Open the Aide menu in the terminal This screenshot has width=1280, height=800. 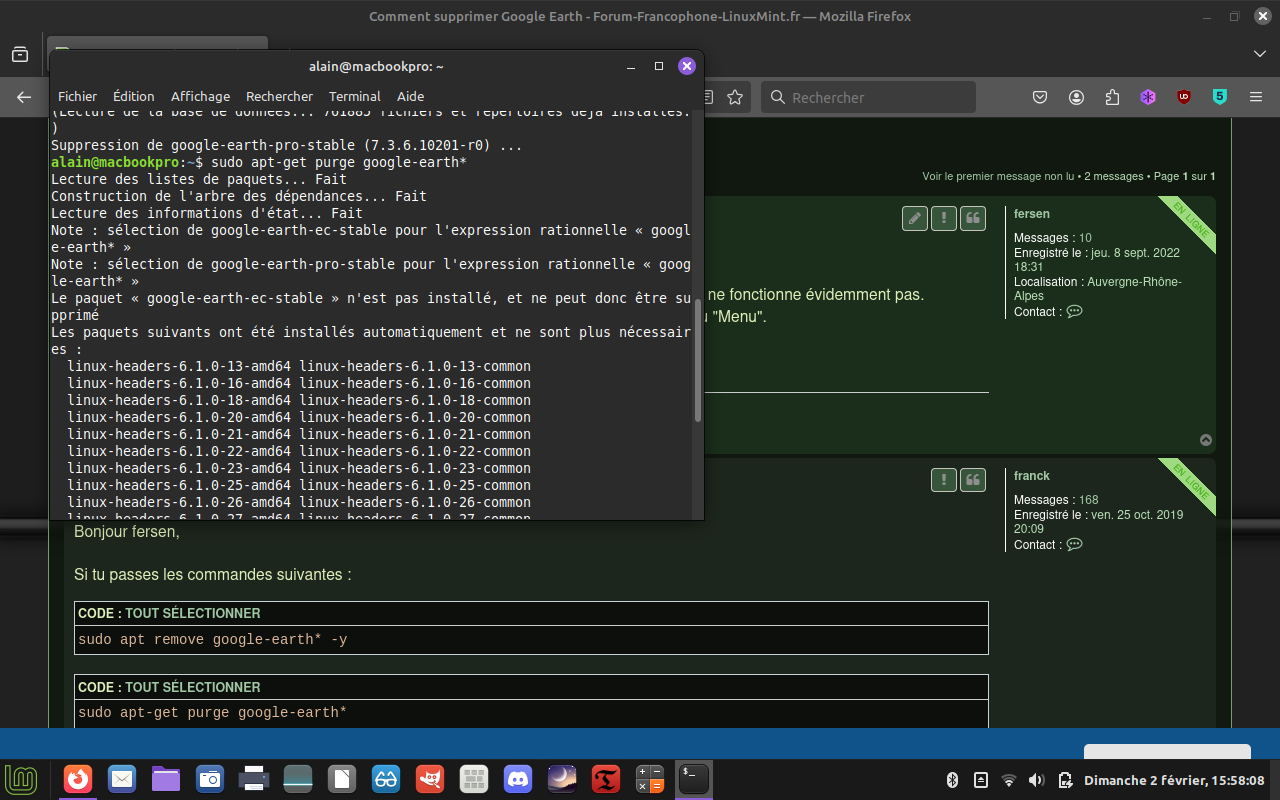(410, 97)
